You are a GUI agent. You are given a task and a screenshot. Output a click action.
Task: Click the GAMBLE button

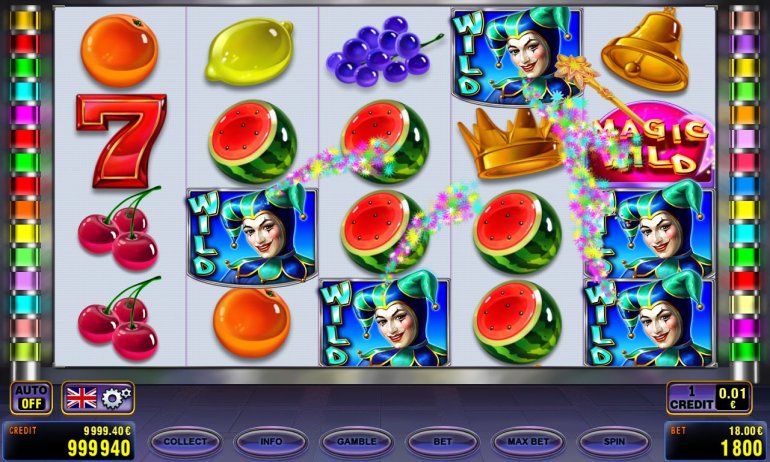pyautogui.click(x=357, y=442)
